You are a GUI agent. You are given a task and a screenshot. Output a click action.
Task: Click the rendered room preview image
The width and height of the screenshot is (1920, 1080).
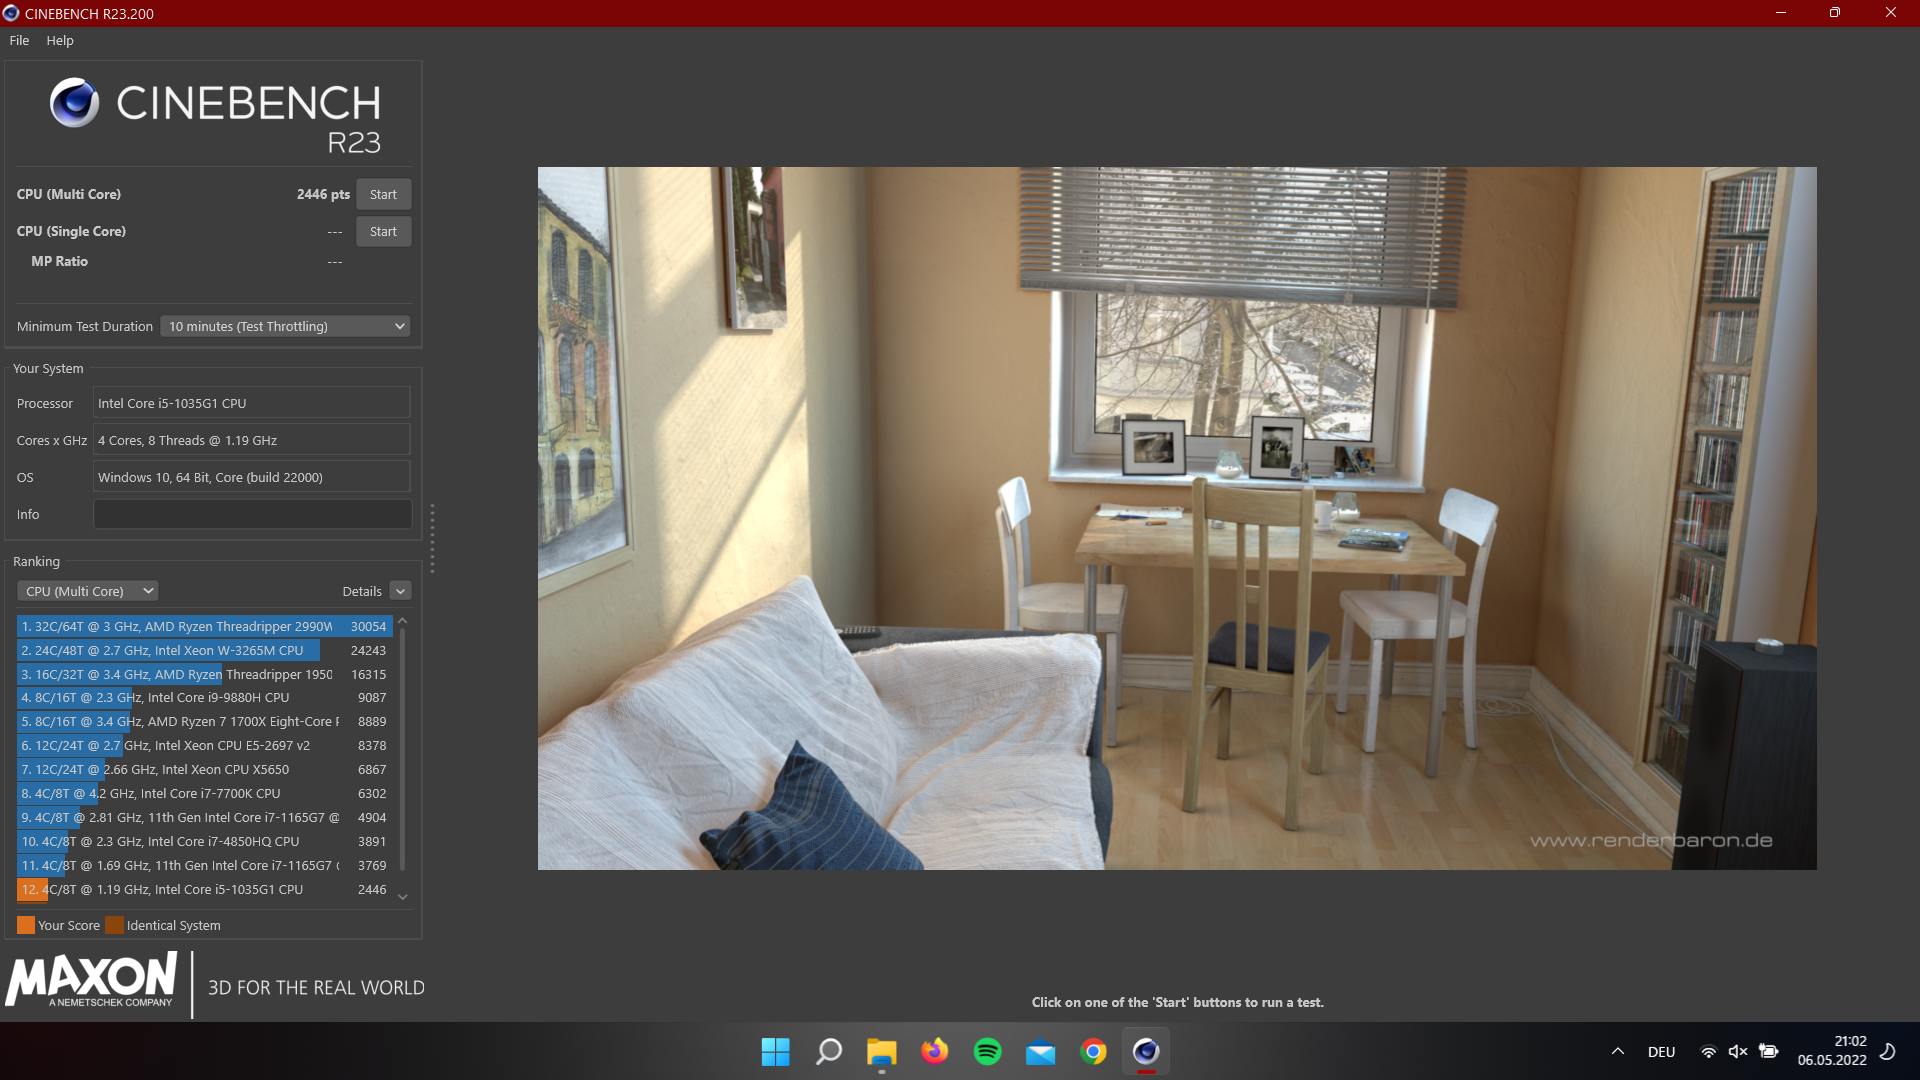click(x=1177, y=518)
